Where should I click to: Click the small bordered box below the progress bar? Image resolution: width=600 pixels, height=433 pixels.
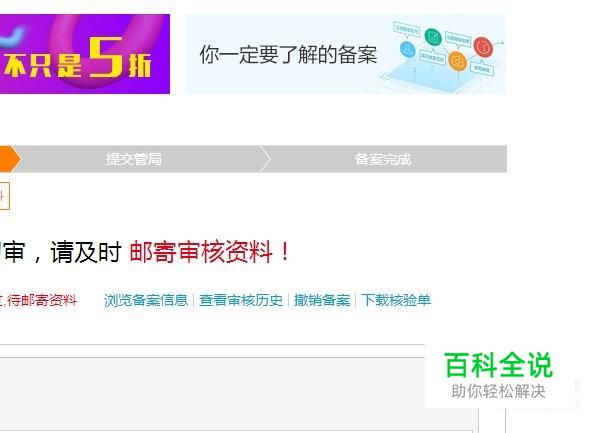pos(4,196)
